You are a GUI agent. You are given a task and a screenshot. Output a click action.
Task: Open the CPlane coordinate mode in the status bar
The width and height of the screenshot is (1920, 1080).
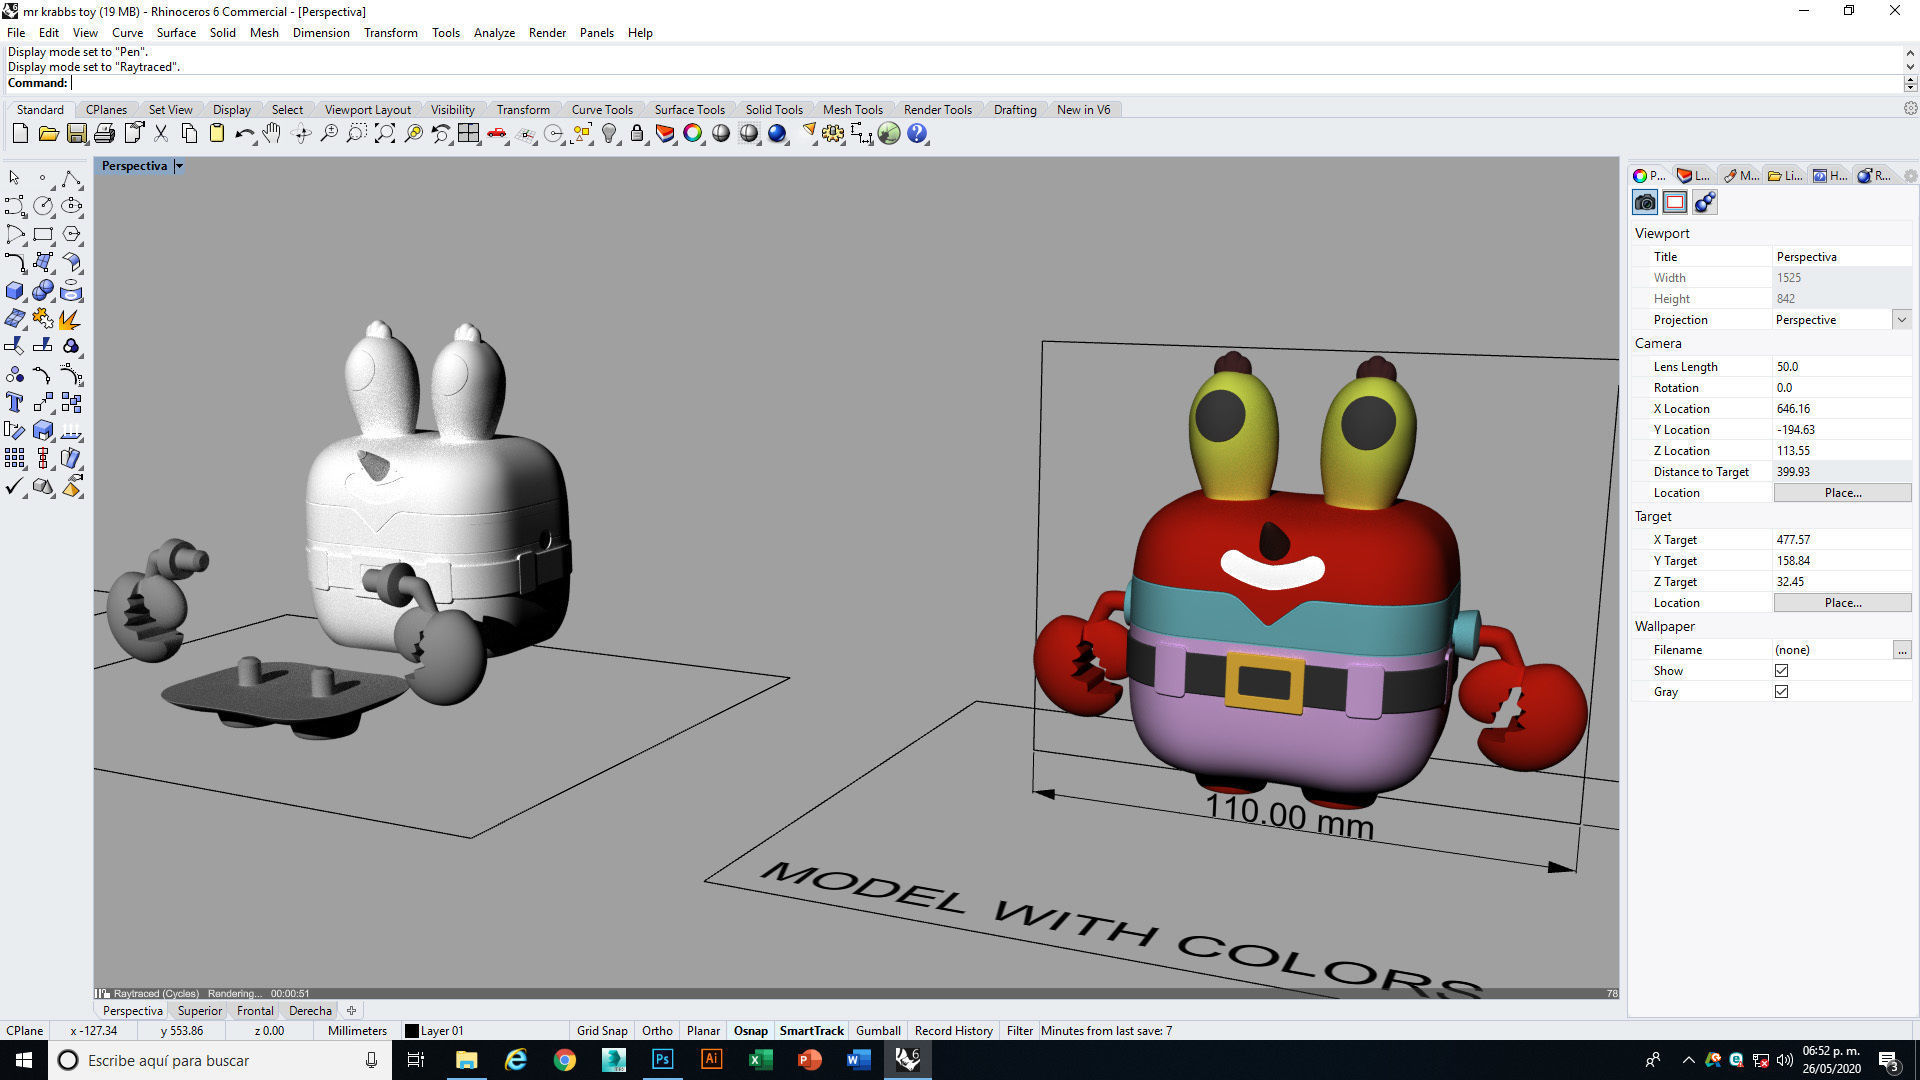point(25,1031)
